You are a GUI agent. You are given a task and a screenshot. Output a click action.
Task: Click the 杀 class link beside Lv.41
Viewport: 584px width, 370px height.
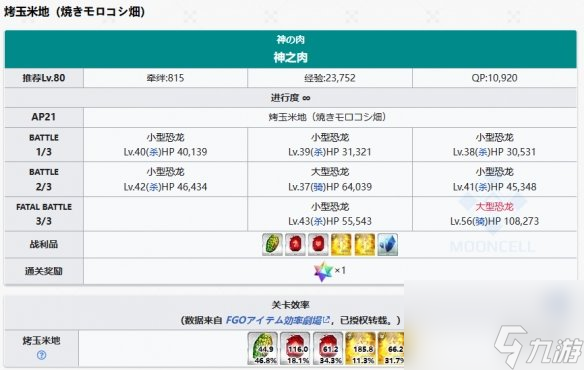click(x=483, y=187)
